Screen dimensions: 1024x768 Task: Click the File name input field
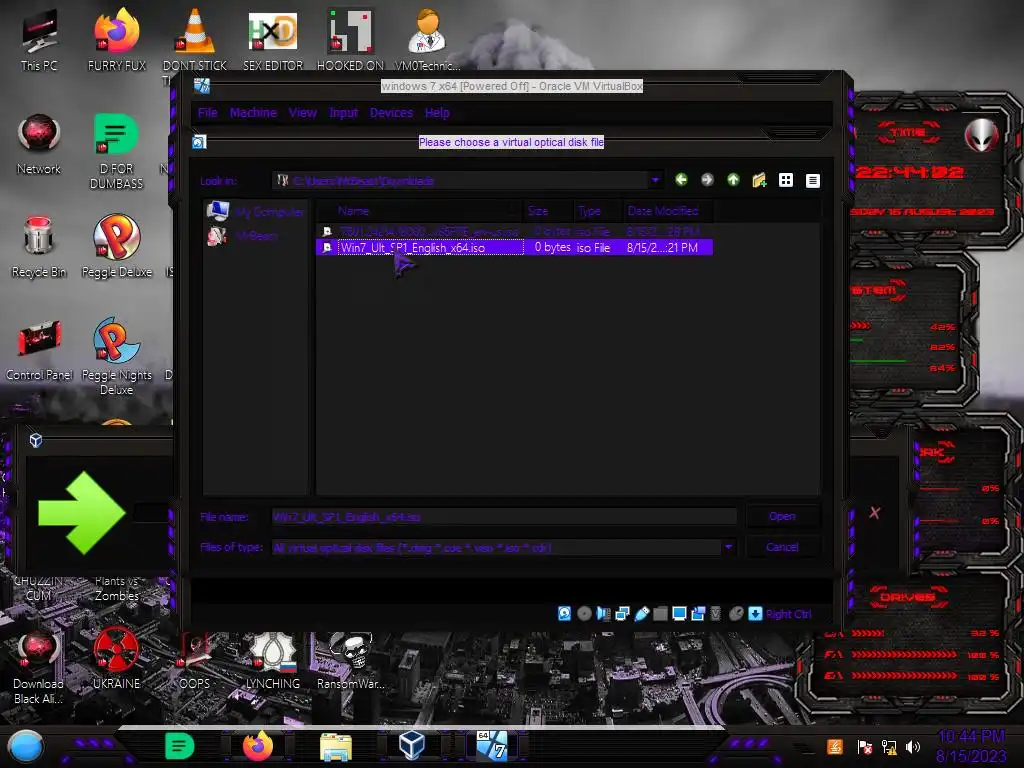point(504,517)
